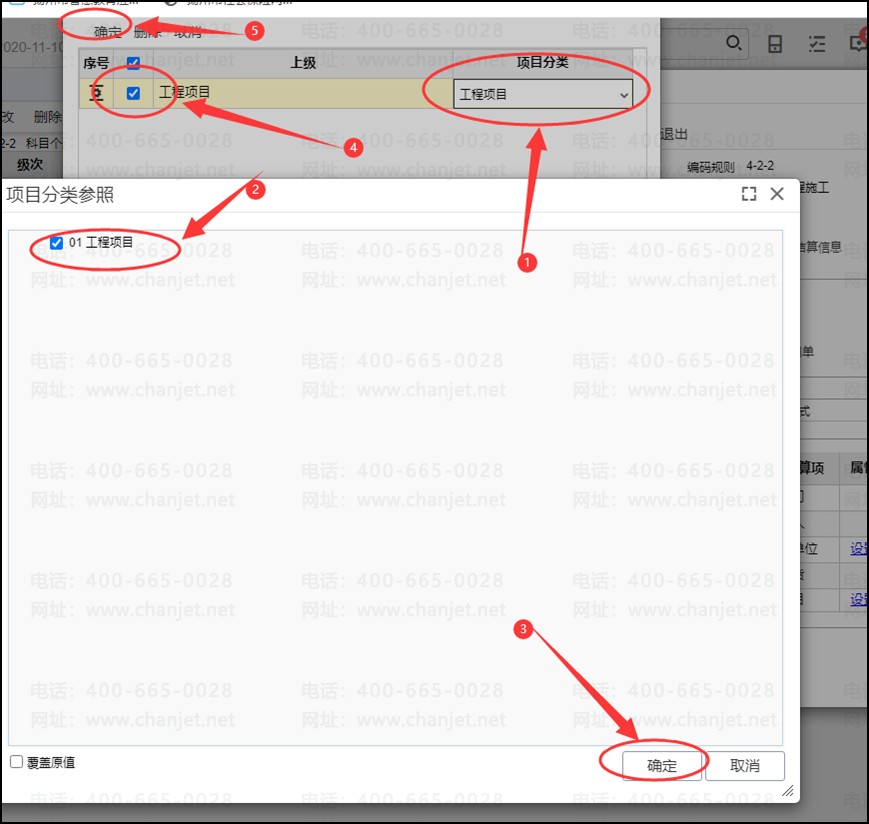869x824 pixels.
Task: Click the bottom 取消 button
Action: (744, 766)
